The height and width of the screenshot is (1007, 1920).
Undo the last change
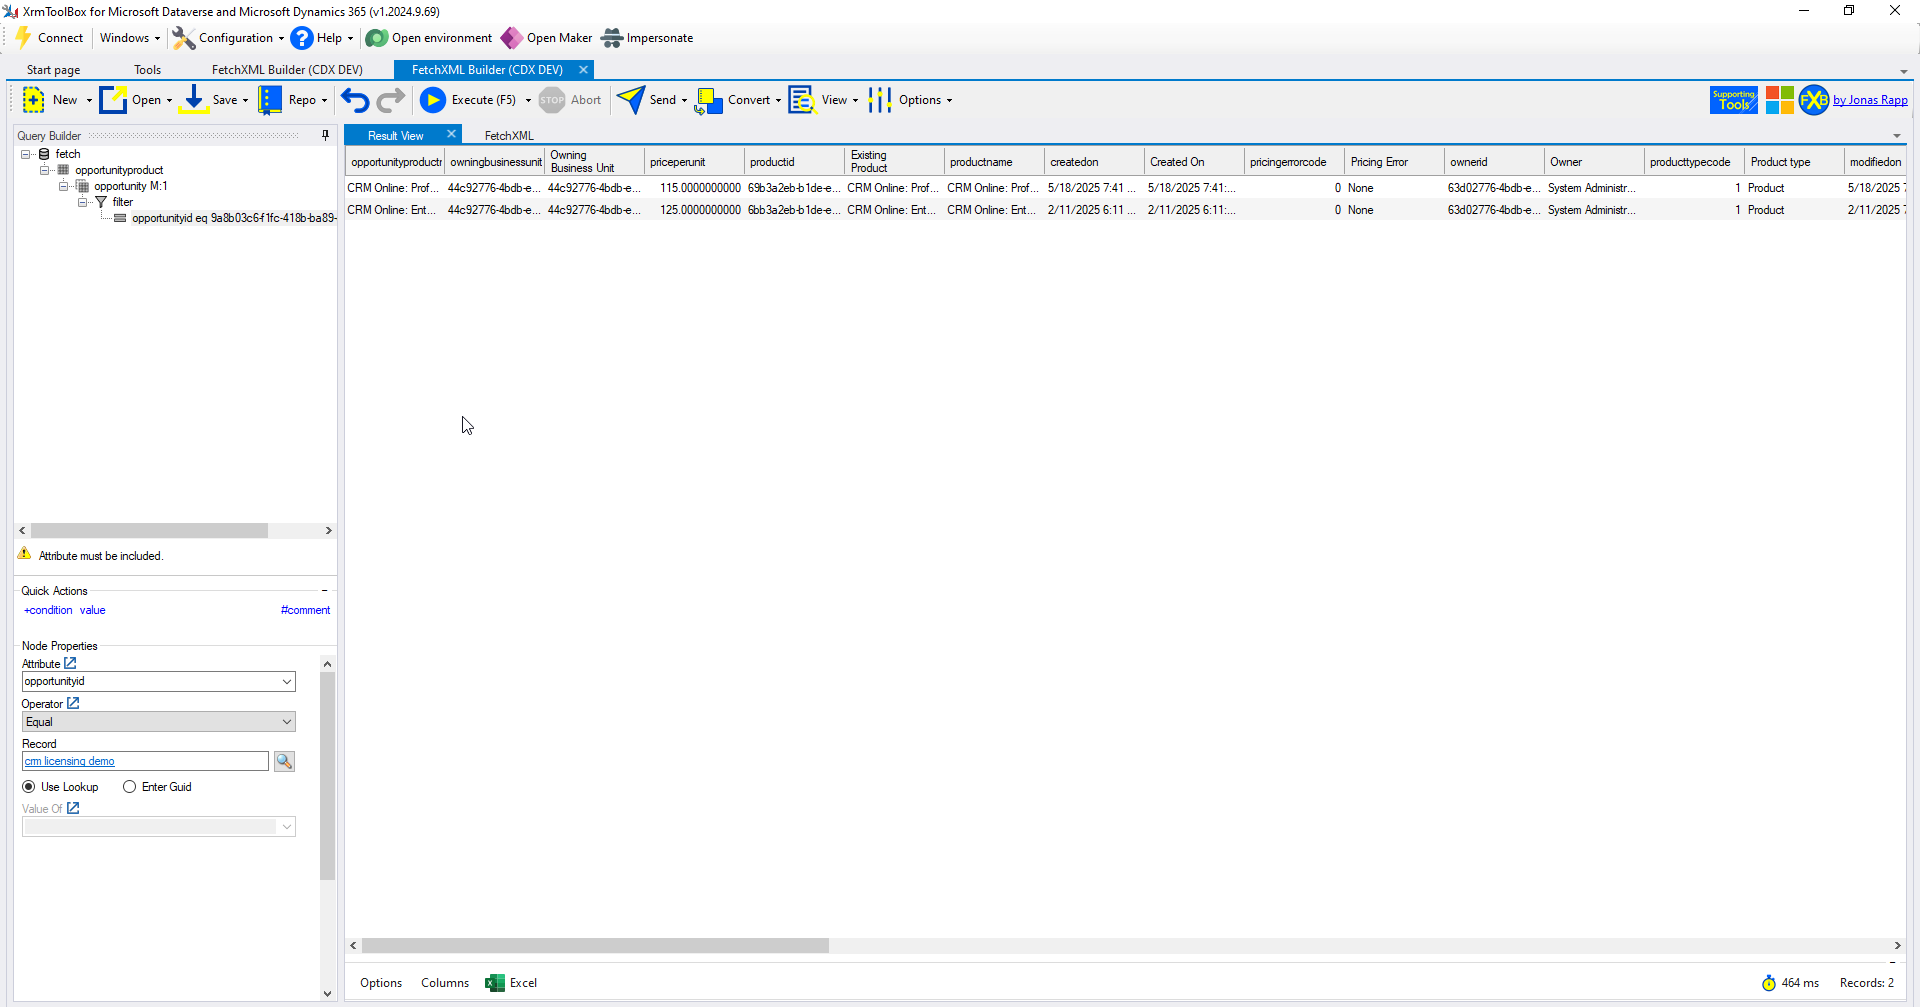[x=355, y=100]
